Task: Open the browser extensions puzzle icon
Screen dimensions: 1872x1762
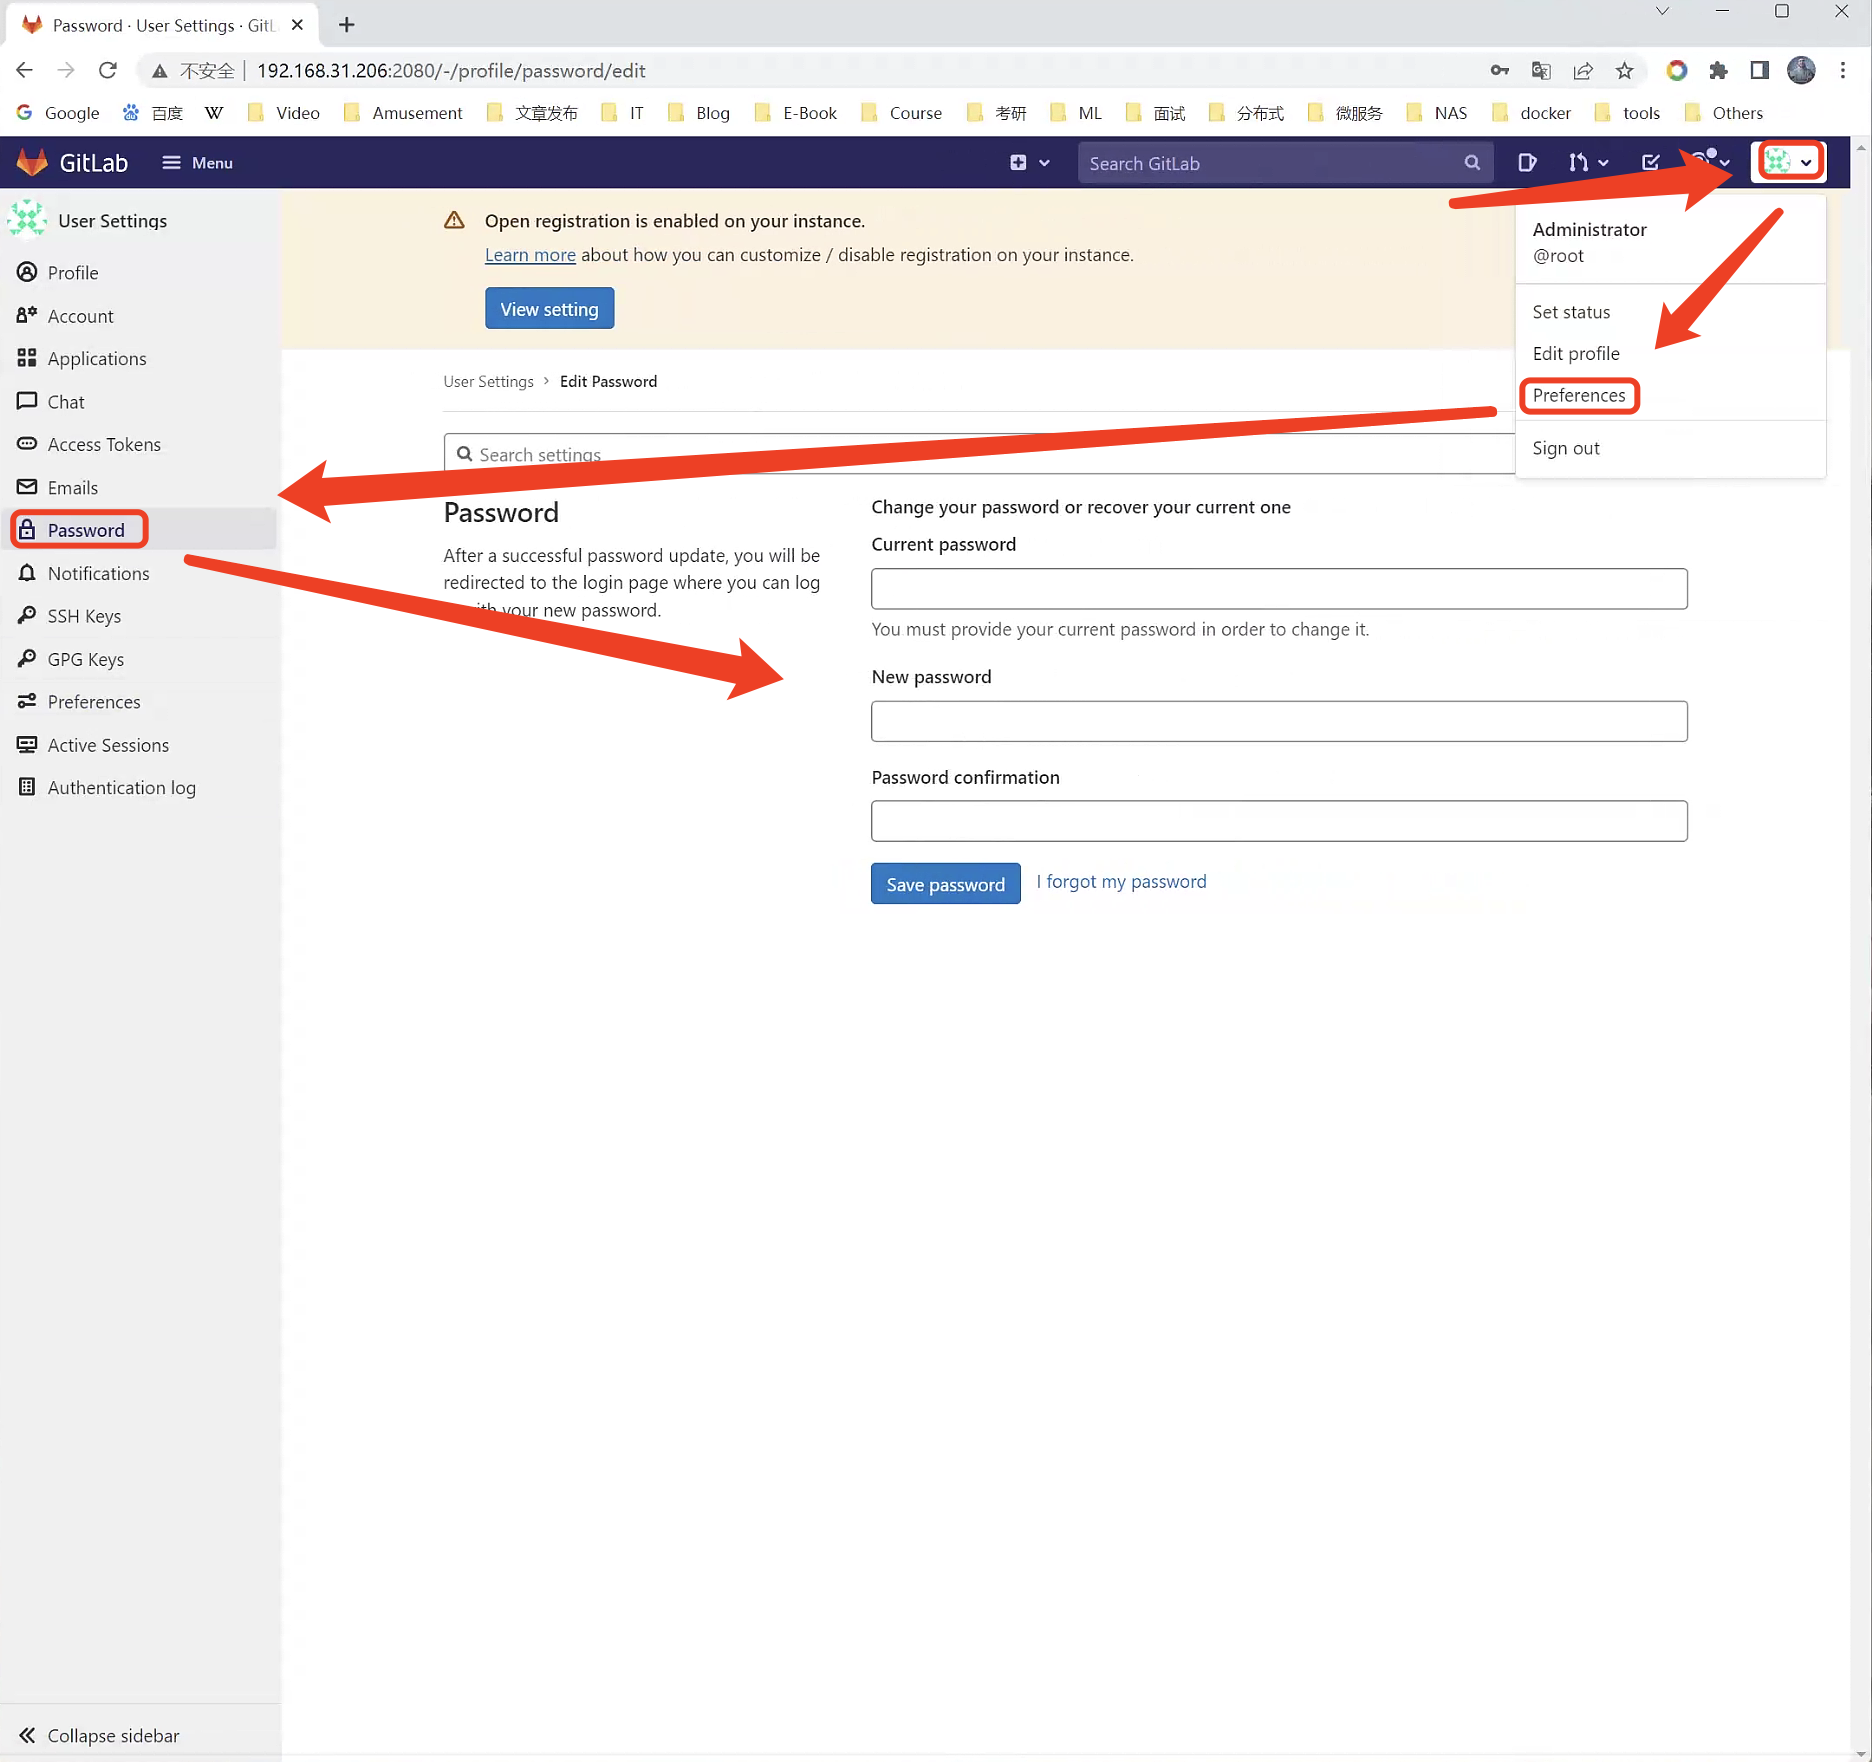Action: 1718,71
